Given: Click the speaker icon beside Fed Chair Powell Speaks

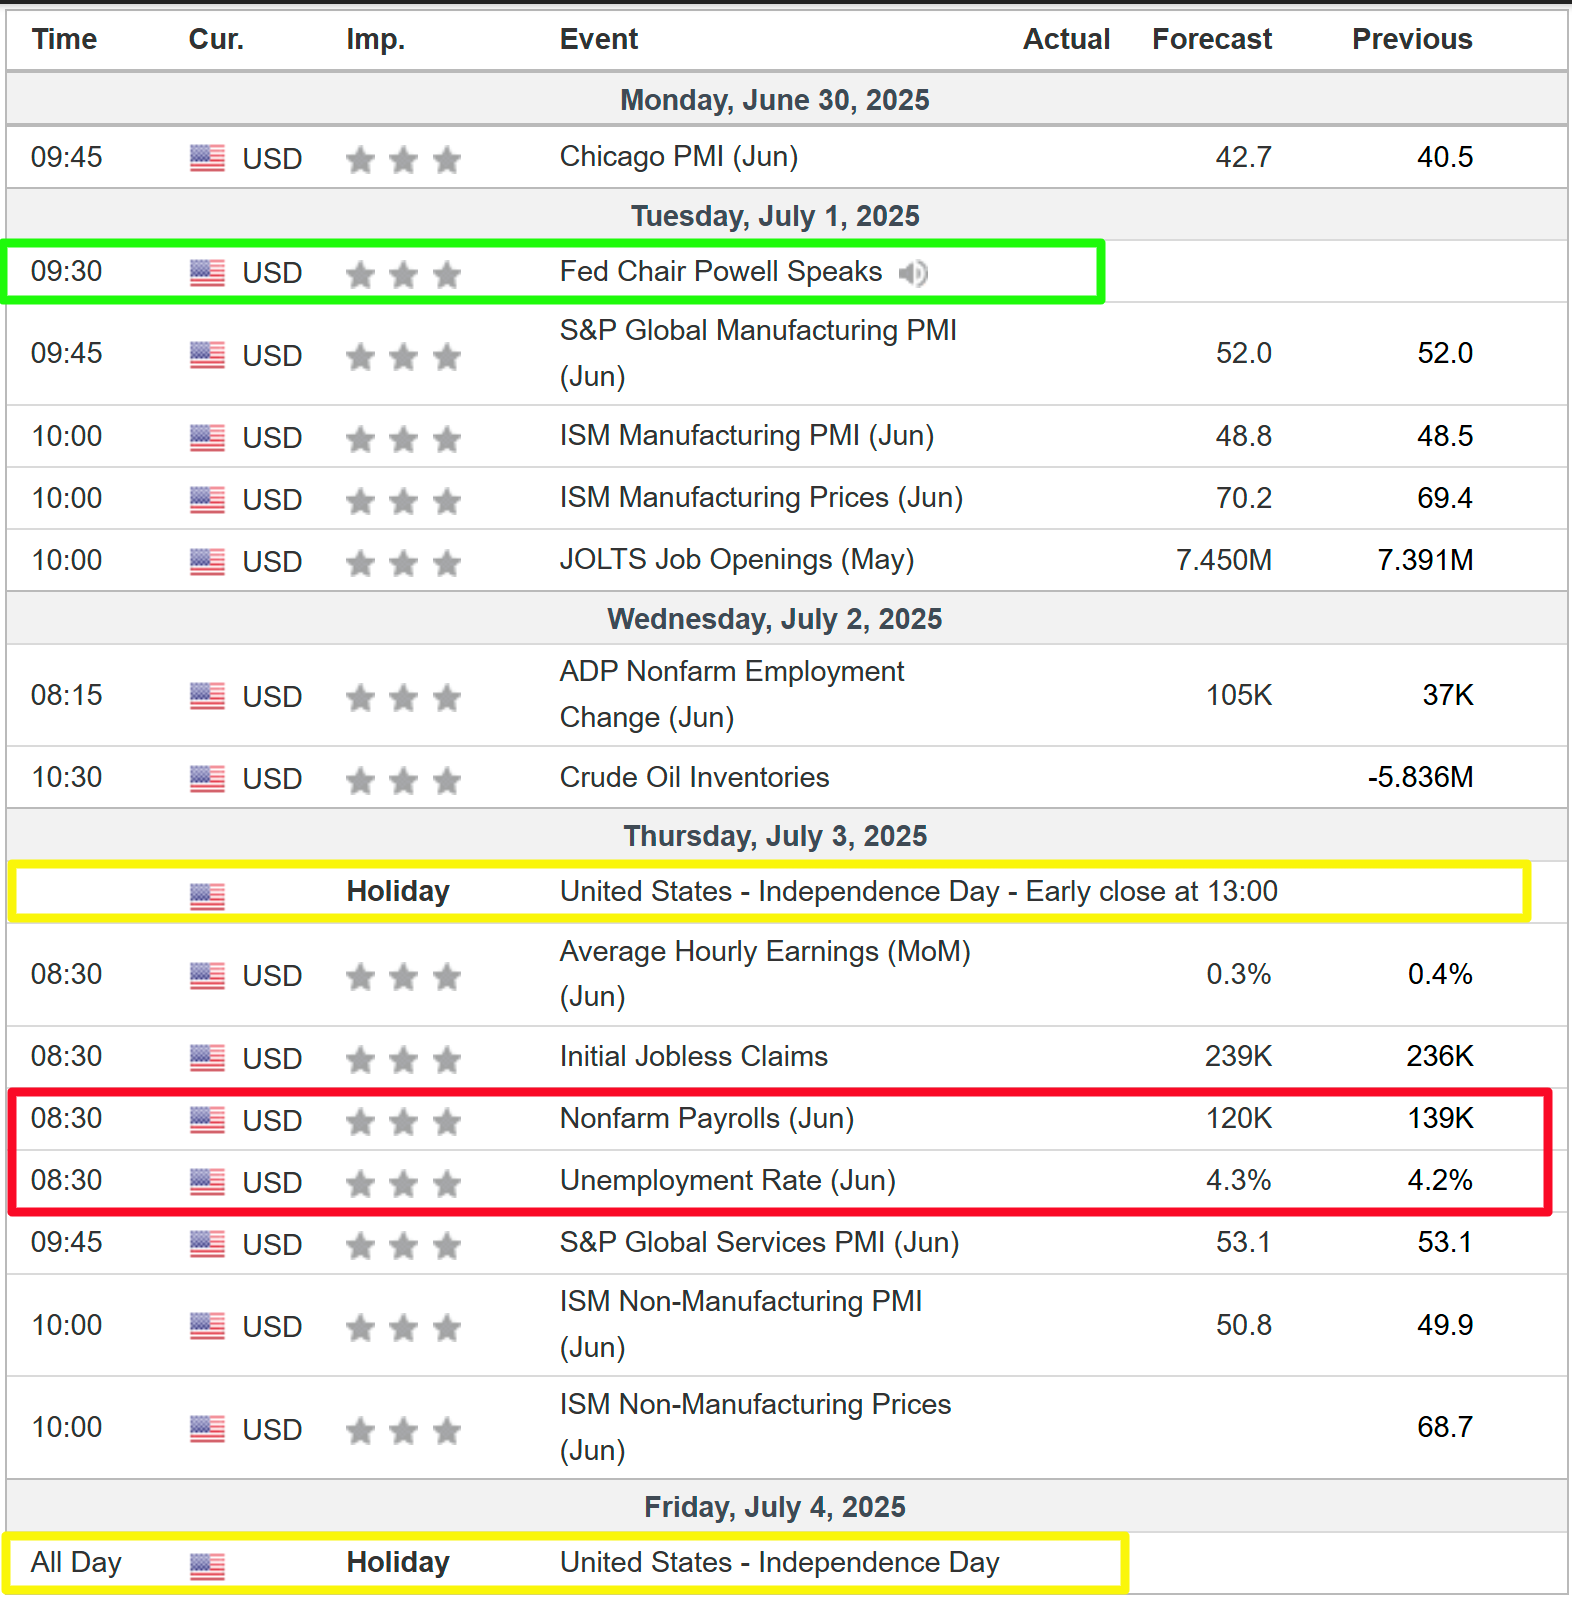Looking at the screenshot, I should [912, 272].
